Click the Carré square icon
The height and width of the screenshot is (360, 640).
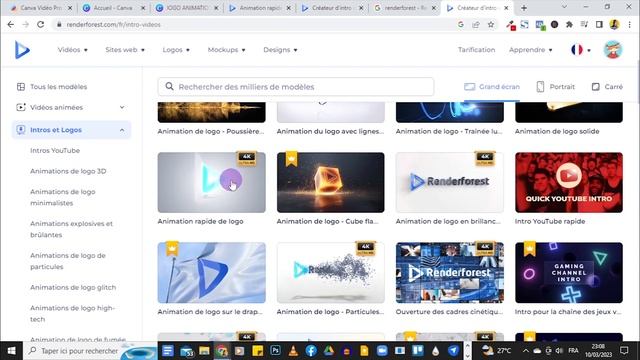pos(596,87)
